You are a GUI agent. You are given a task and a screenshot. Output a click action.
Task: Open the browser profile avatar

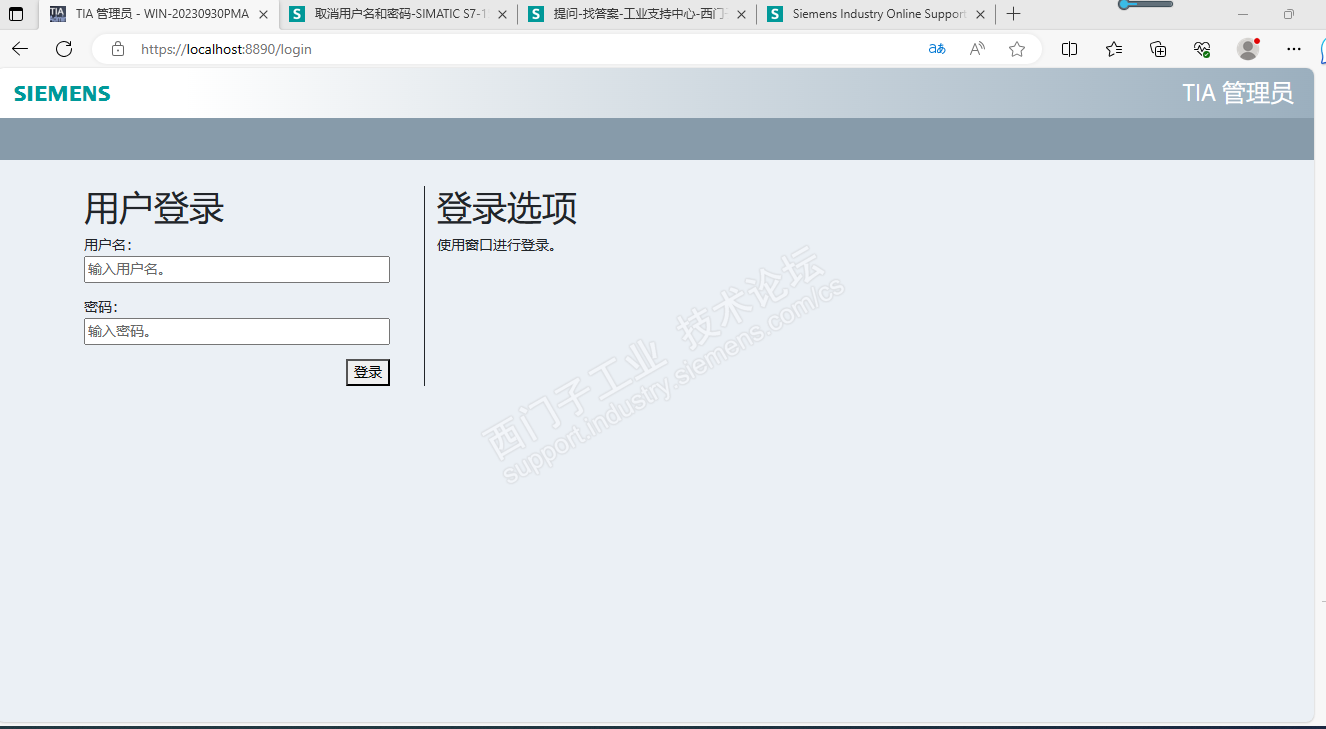[1247, 49]
